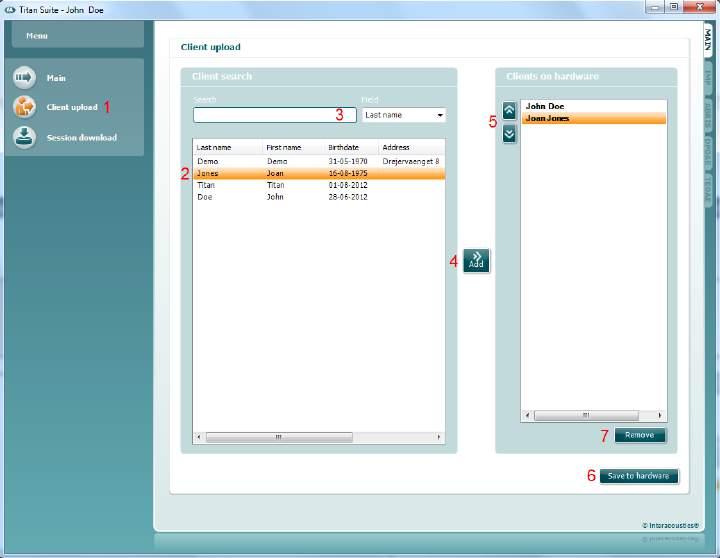Image resolution: width=720 pixels, height=558 pixels.
Task: Add selected client with the Add button
Action: coord(476,260)
